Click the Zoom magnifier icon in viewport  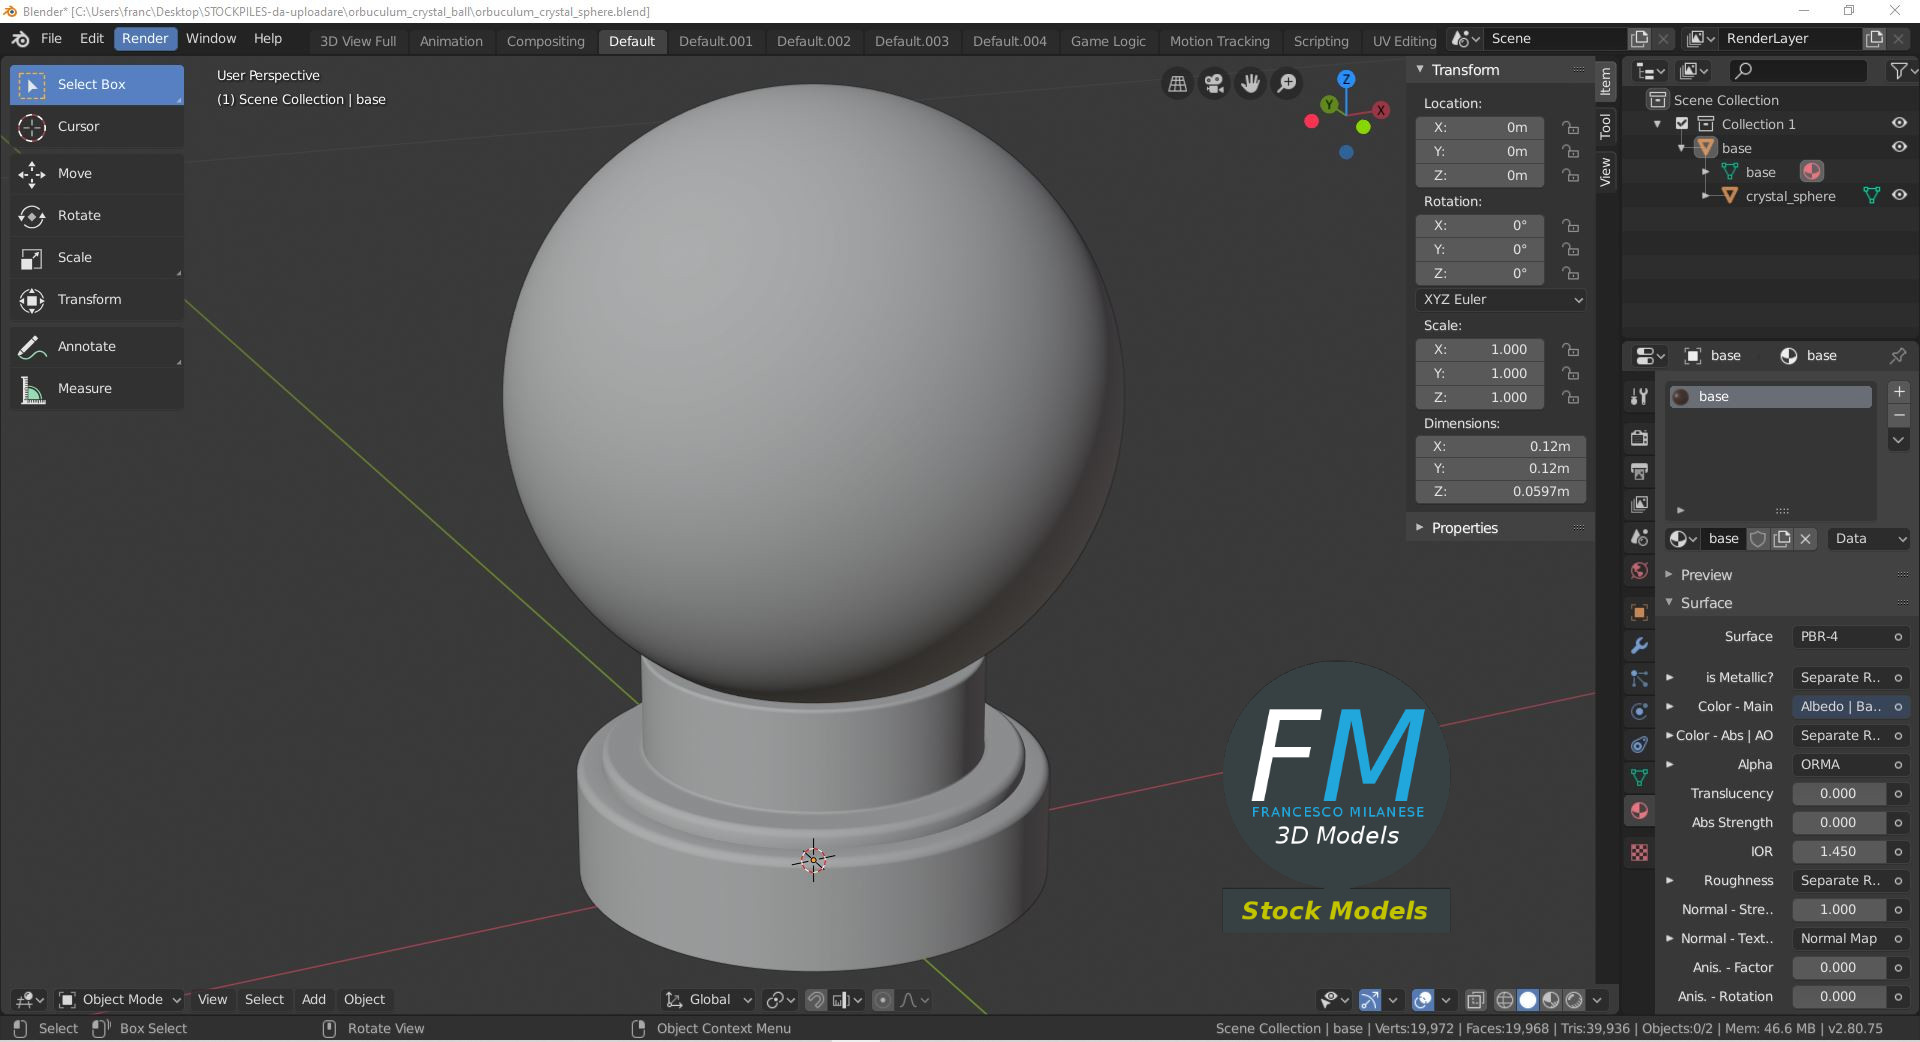pos(1286,83)
